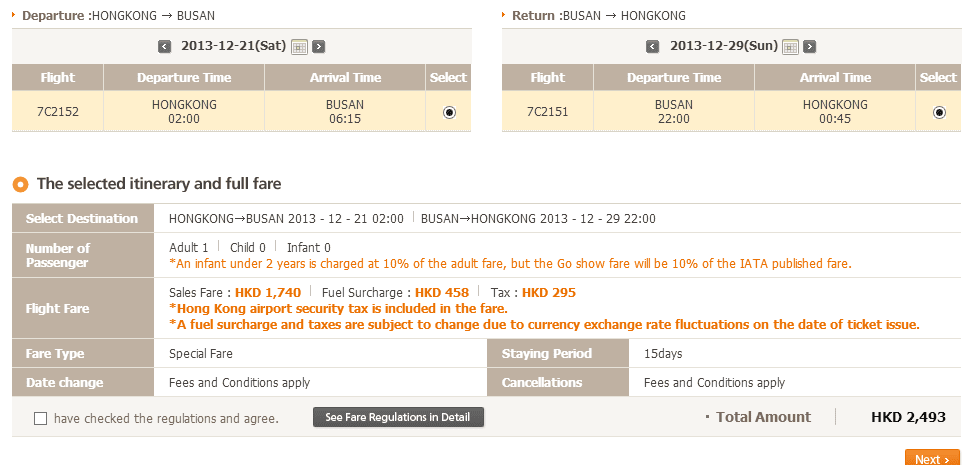Go to next day after 2013-12-29
Image resolution: width=967 pixels, height=465 pixels.
pos(809,46)
